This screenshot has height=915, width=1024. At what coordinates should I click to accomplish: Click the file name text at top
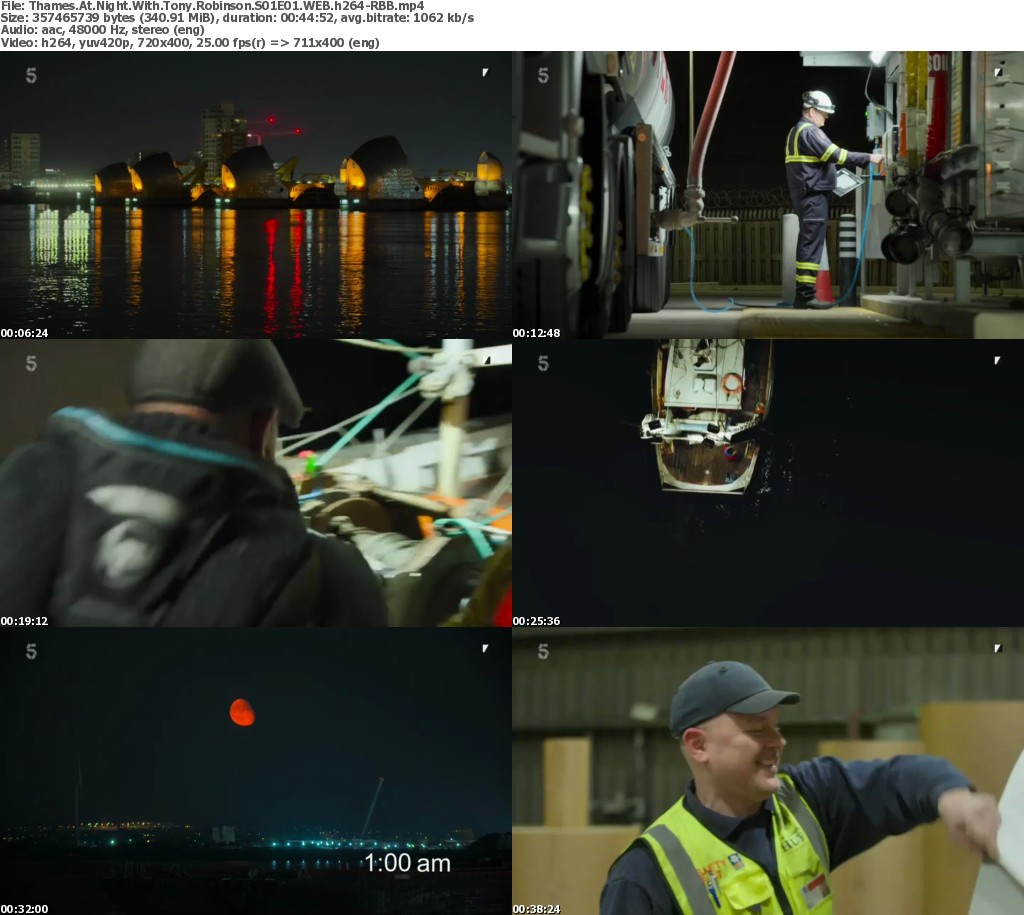212,6
